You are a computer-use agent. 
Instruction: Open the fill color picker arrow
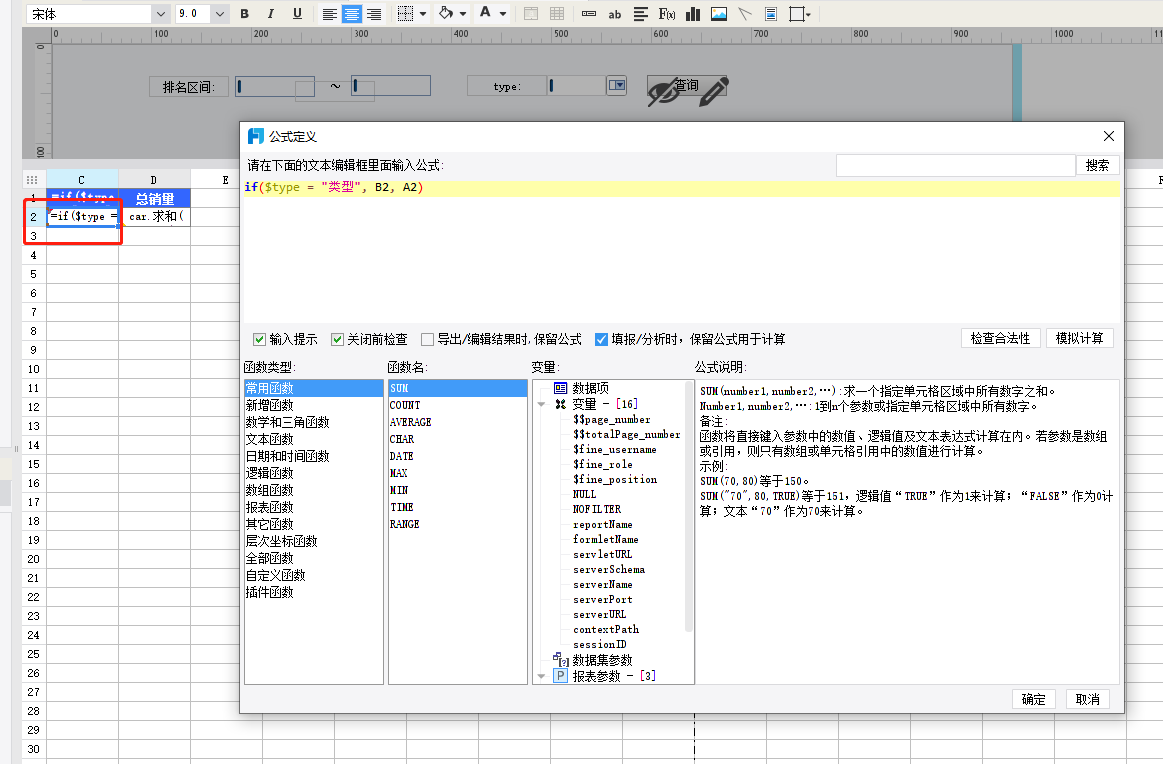click(463, 14)
